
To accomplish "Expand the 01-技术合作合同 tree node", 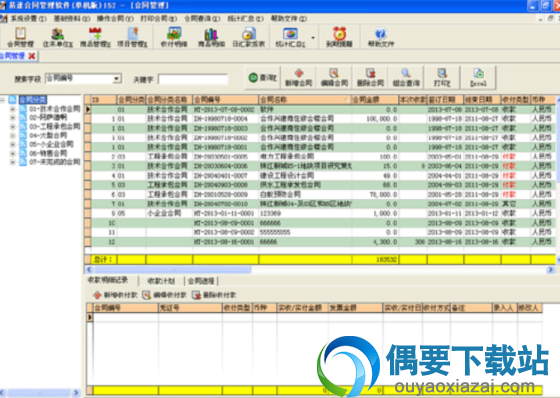I will (13, 109).
